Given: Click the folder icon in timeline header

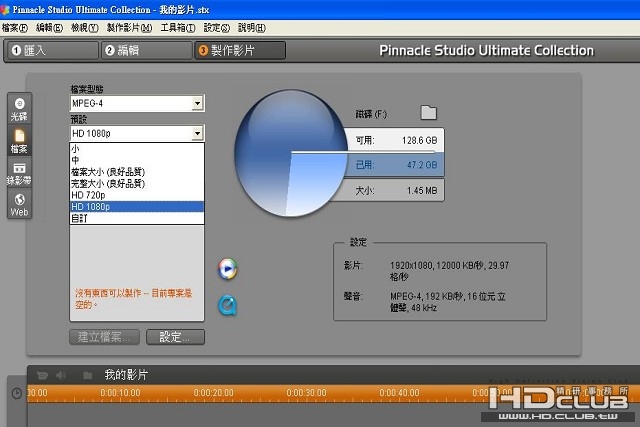Looking at the screenshot, I should pyautogui.click(x=87, y=375).
